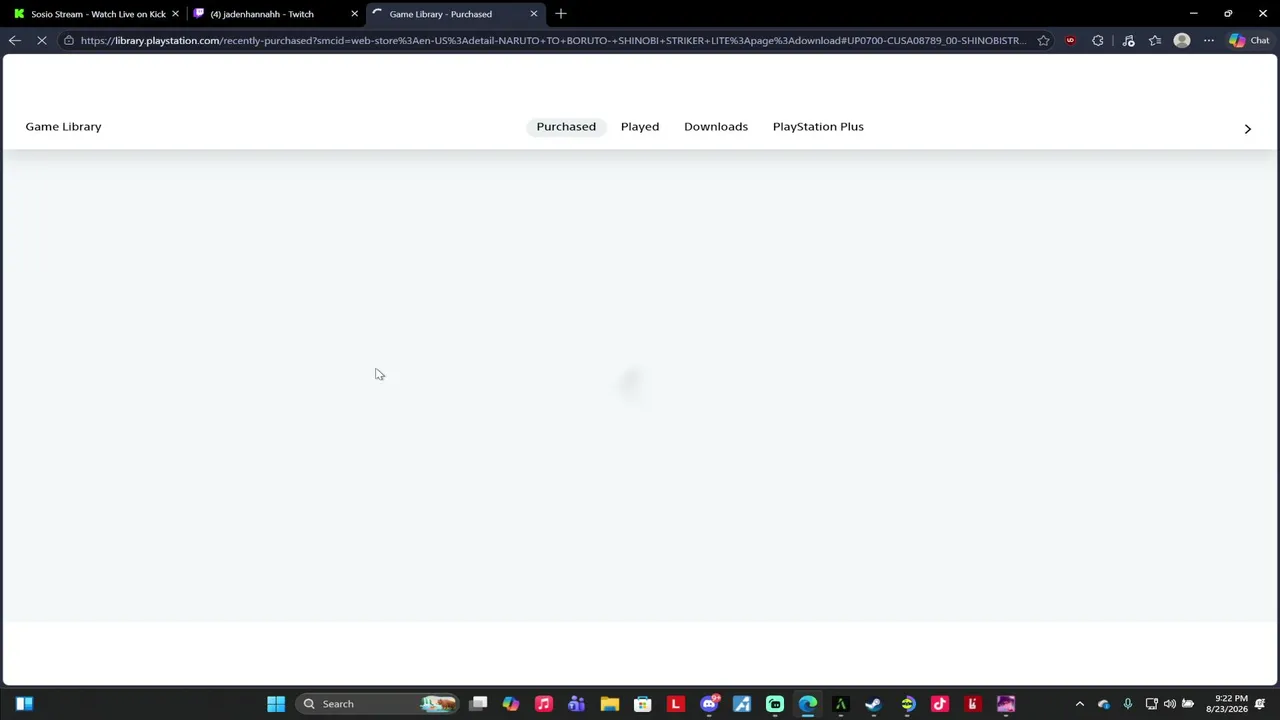Open the Downloads tab
Image resolution: width=1280 pixels, height=720 pixels.
pyautogui.click(x=716, y=127)
